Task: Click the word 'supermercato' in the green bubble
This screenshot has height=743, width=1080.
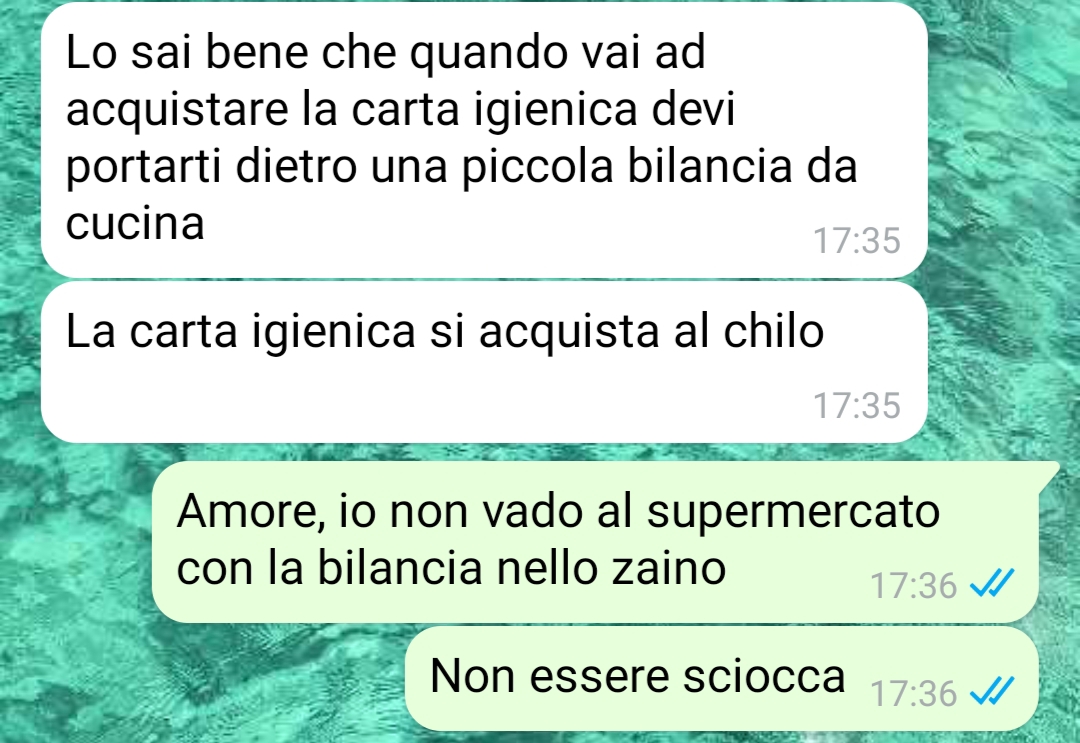Action: [793, 513]
